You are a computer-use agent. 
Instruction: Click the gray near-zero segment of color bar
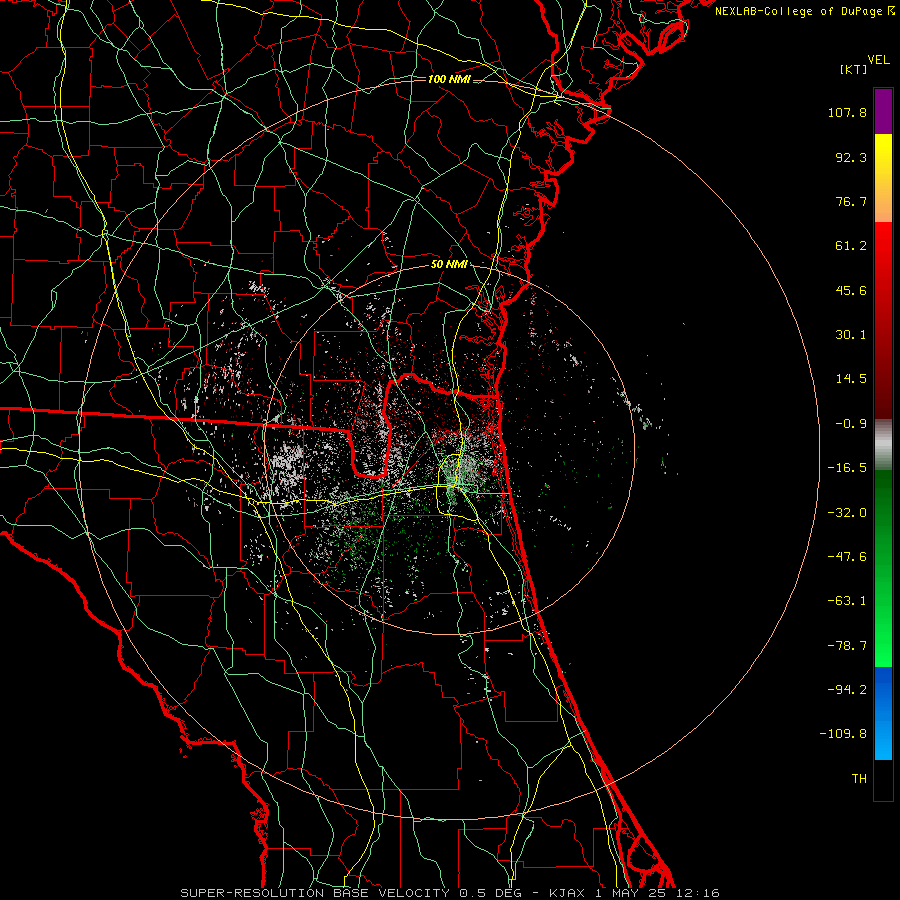[x=883, y=445]
